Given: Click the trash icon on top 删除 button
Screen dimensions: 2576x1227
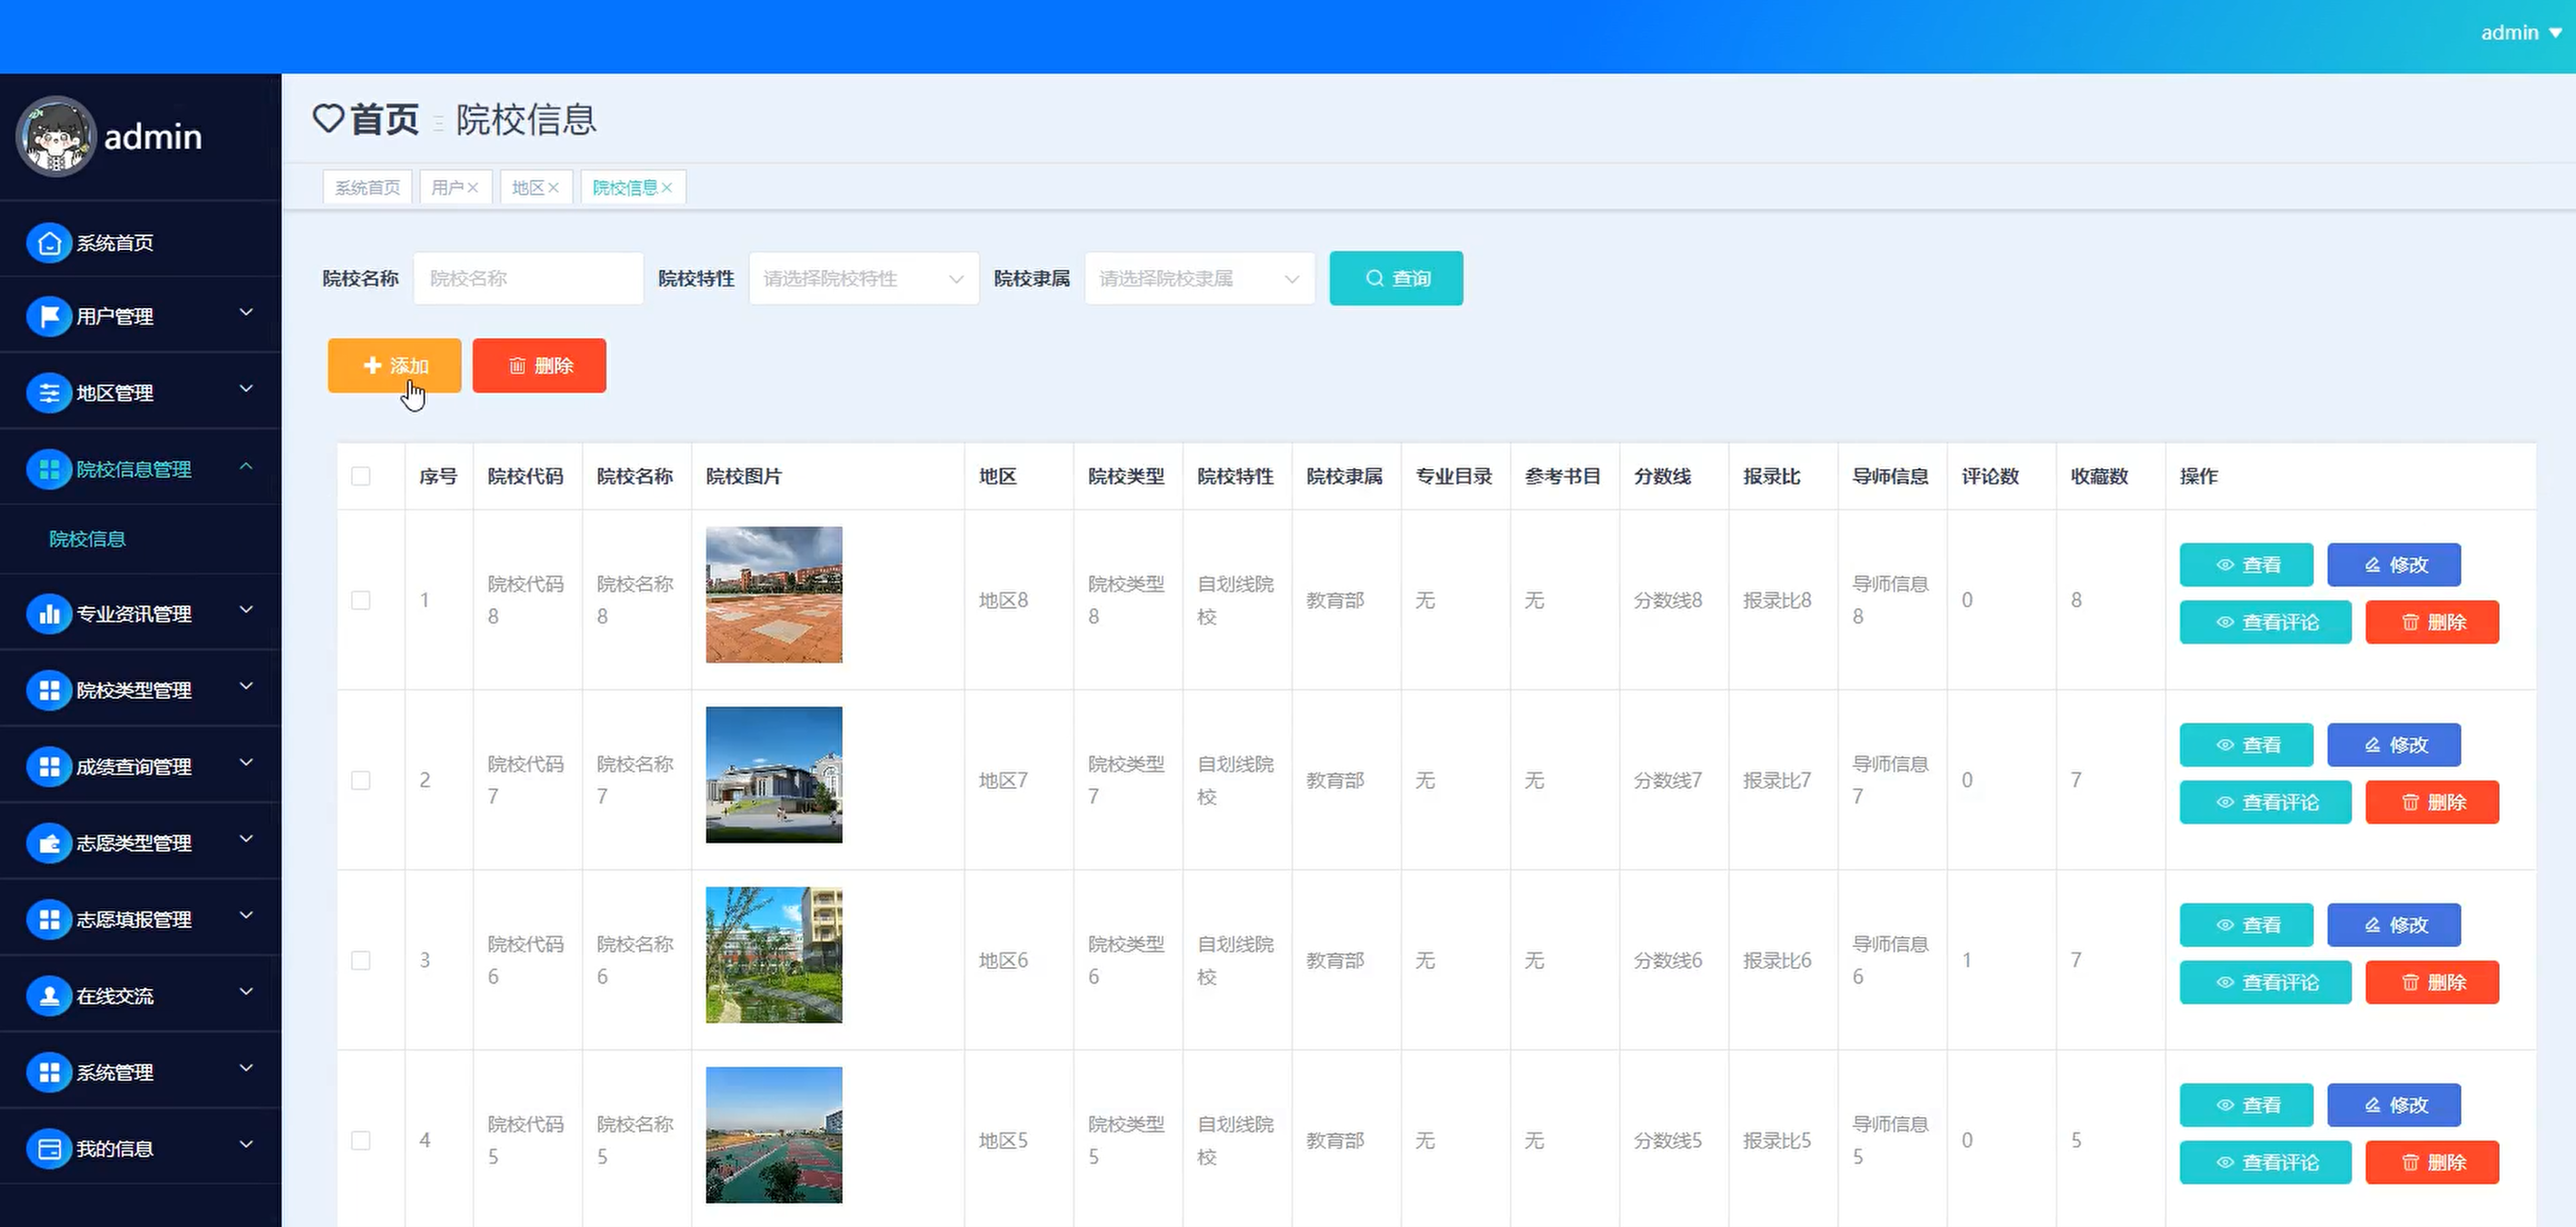Looking at the screenshot, I should point(517,366).
